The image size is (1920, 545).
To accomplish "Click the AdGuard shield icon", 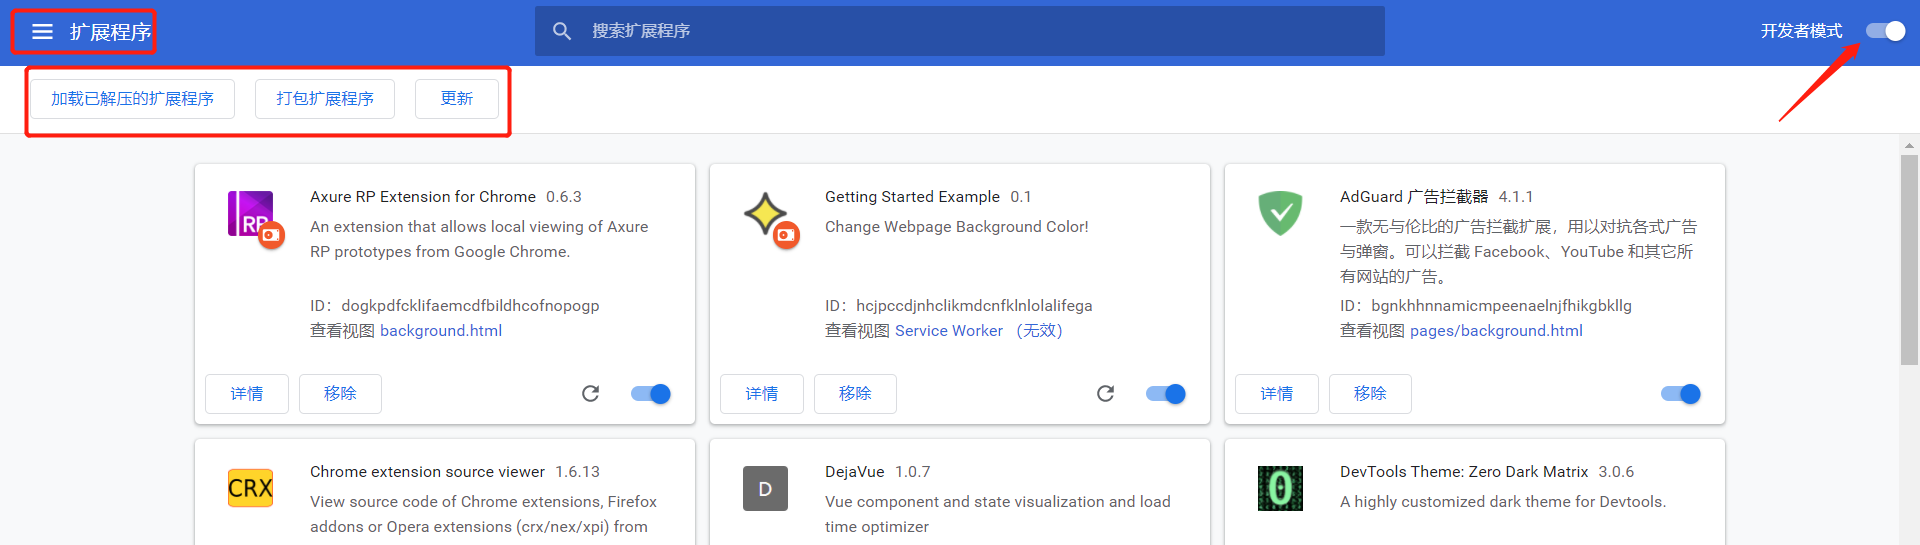I will (x=1280, y=213).
